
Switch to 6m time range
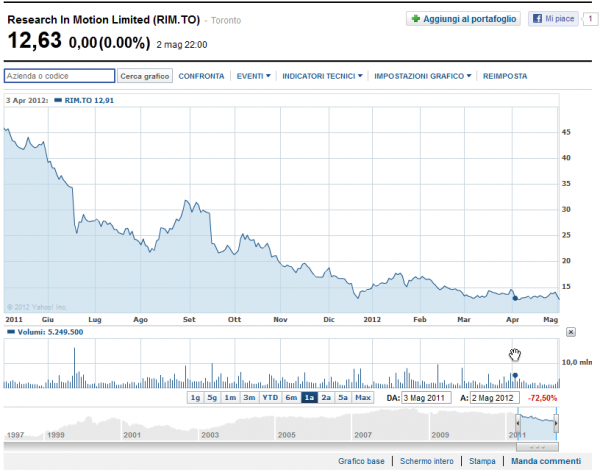coord(290,398)
